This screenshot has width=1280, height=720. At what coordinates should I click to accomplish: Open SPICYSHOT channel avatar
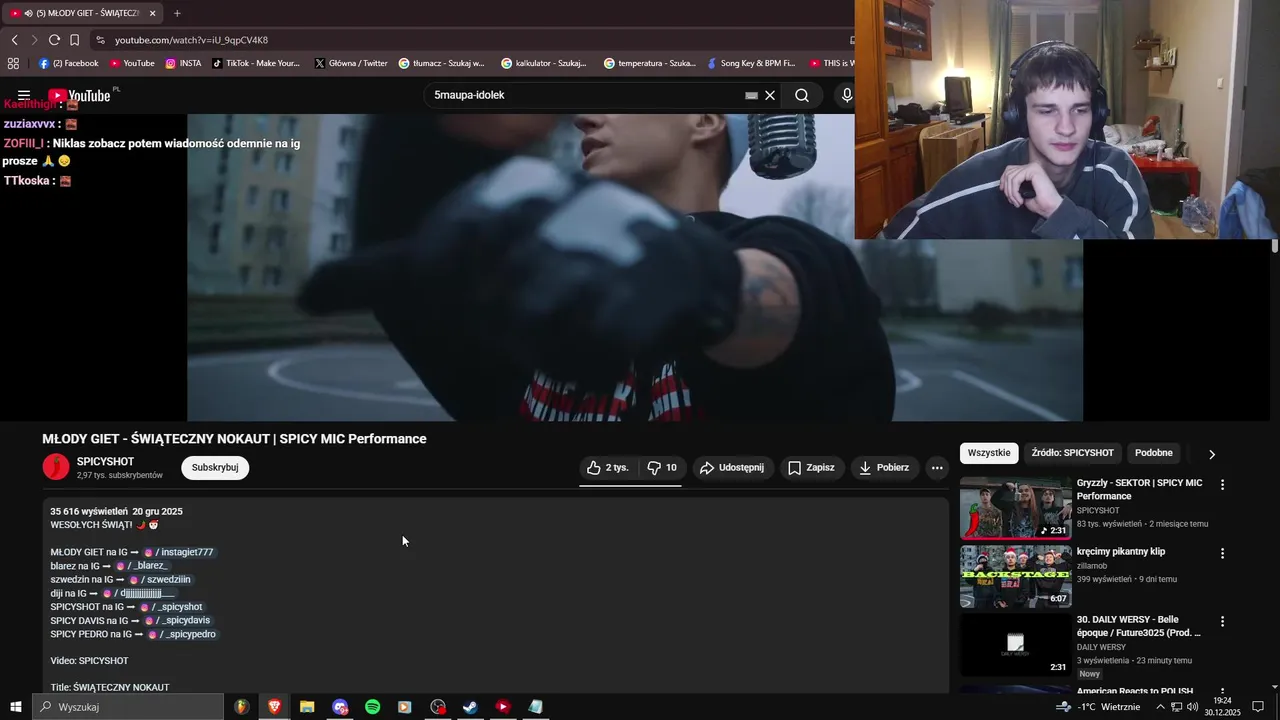[x=56, y=467]
